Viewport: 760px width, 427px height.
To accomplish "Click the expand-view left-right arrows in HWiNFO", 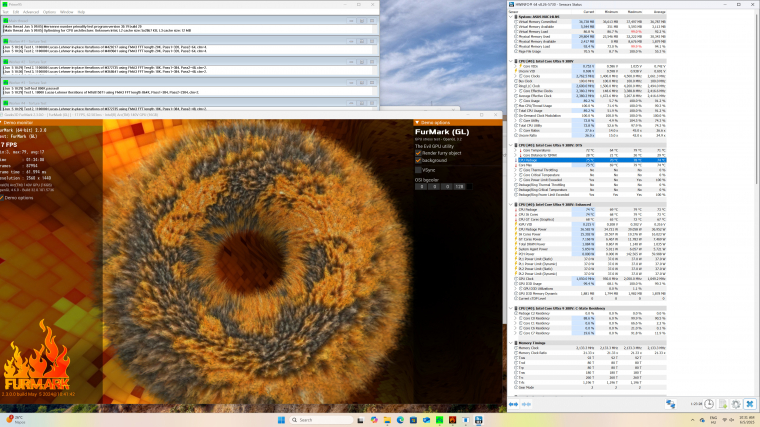I will tap(513, 404).
